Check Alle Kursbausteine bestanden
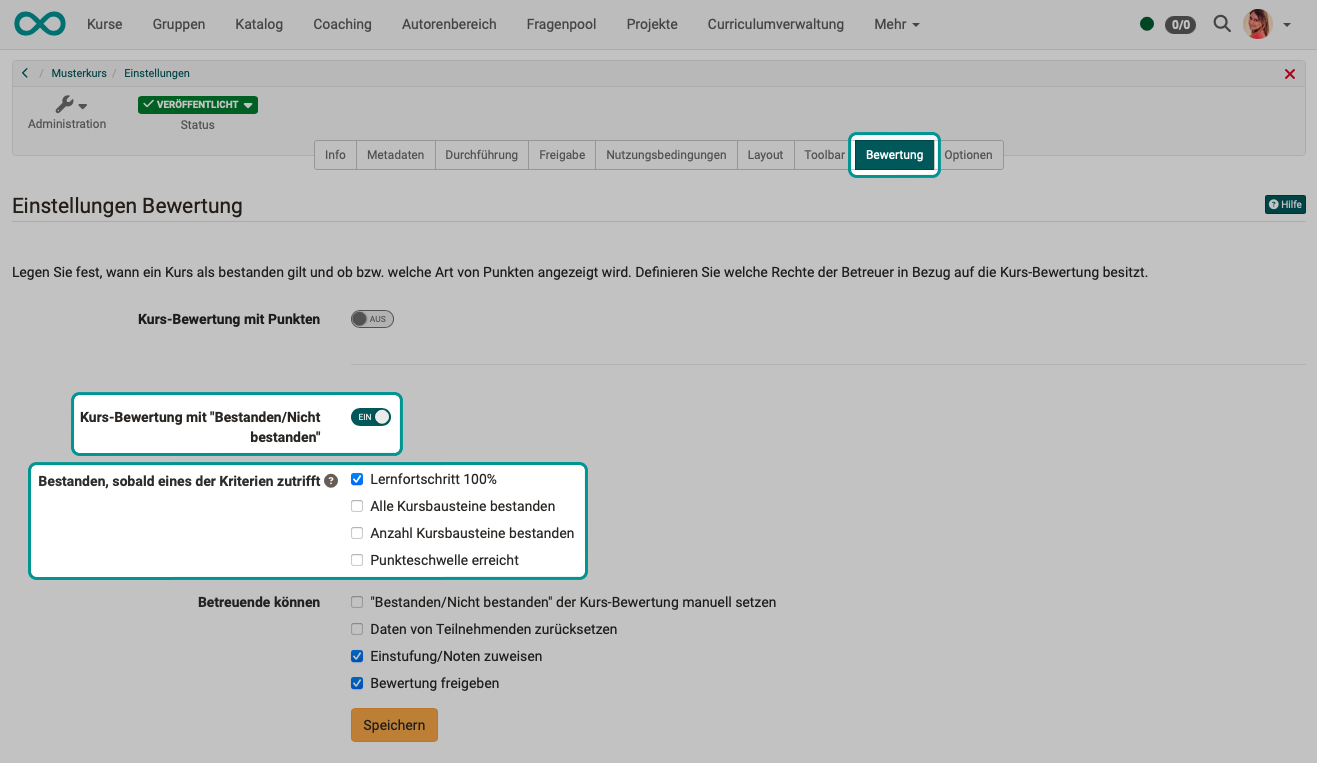The image size is (1317, 763). point(357,506)
